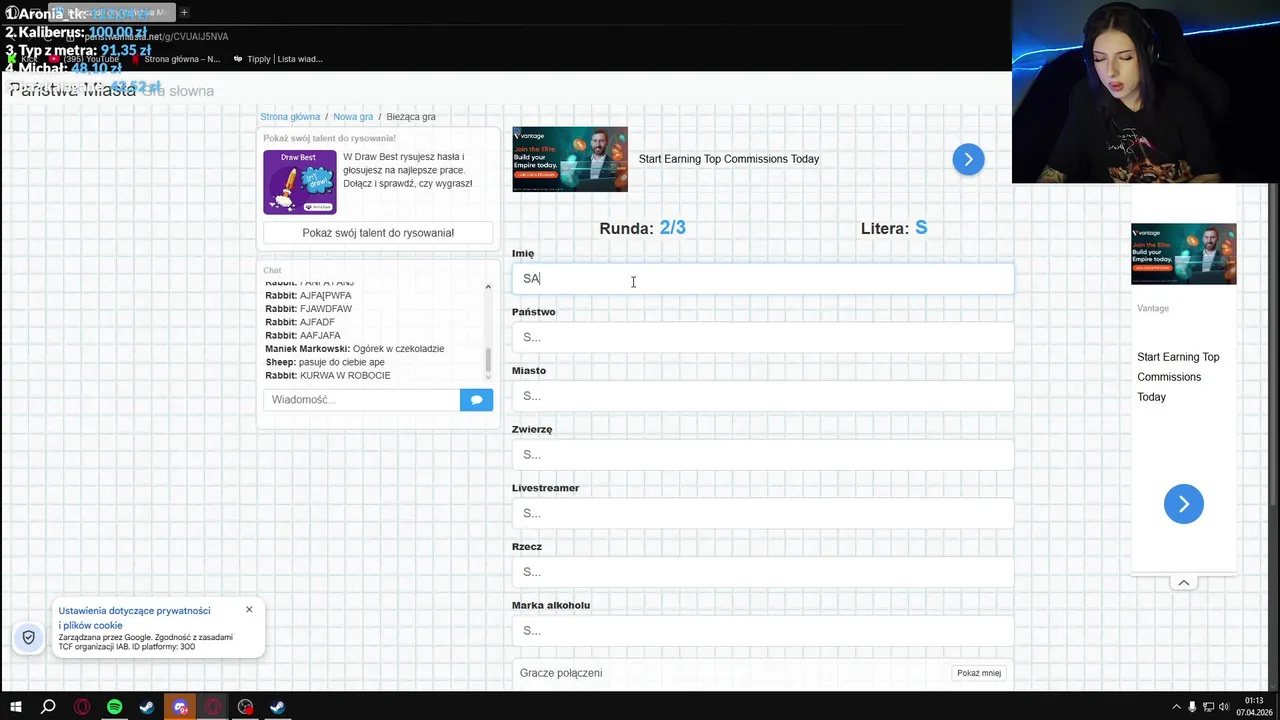
Task: Open the Strona główna bookmark
Action: coord(175,59)
